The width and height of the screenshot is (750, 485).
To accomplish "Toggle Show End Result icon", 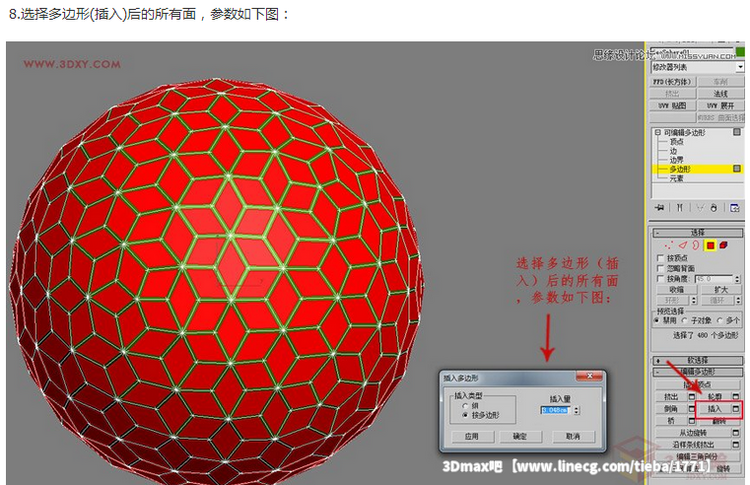I will (680, 208).
